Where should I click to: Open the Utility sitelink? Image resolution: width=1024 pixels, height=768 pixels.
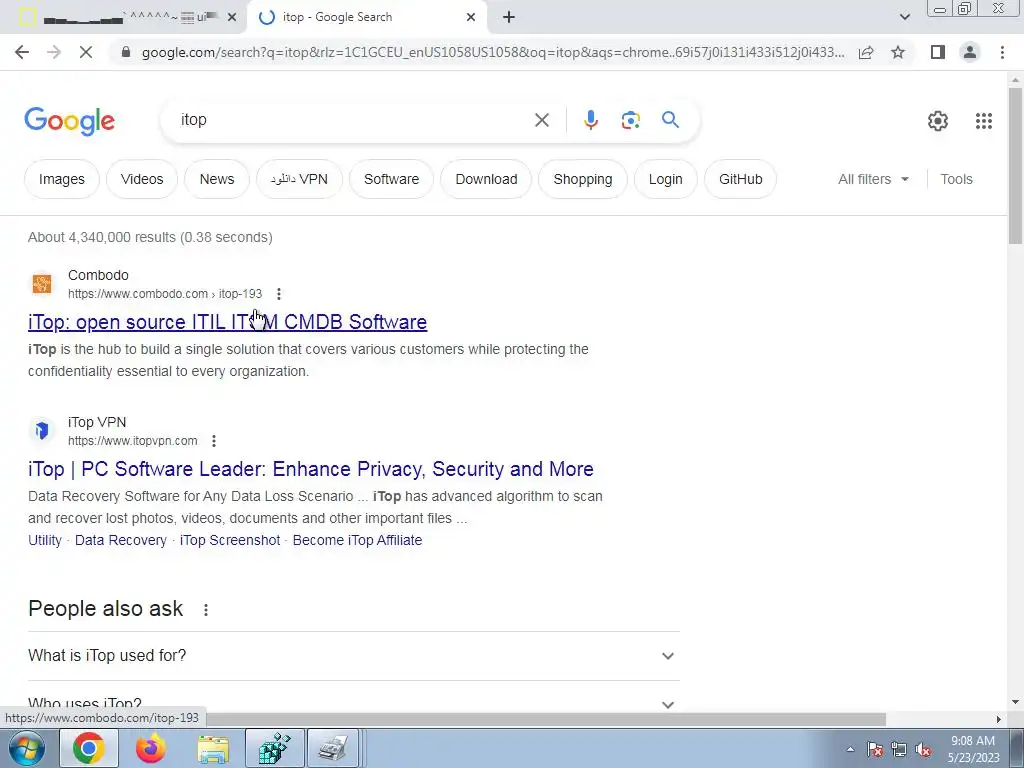[44, 540]
